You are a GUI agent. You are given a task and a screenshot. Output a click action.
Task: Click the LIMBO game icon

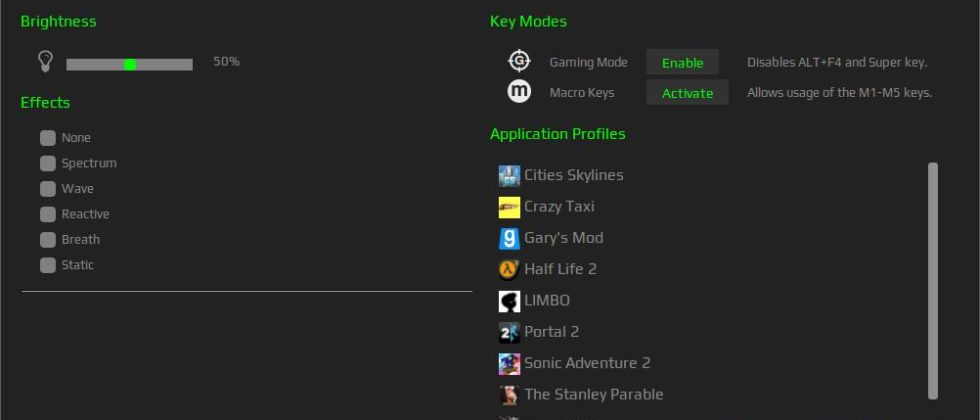(x=509, y=301)
